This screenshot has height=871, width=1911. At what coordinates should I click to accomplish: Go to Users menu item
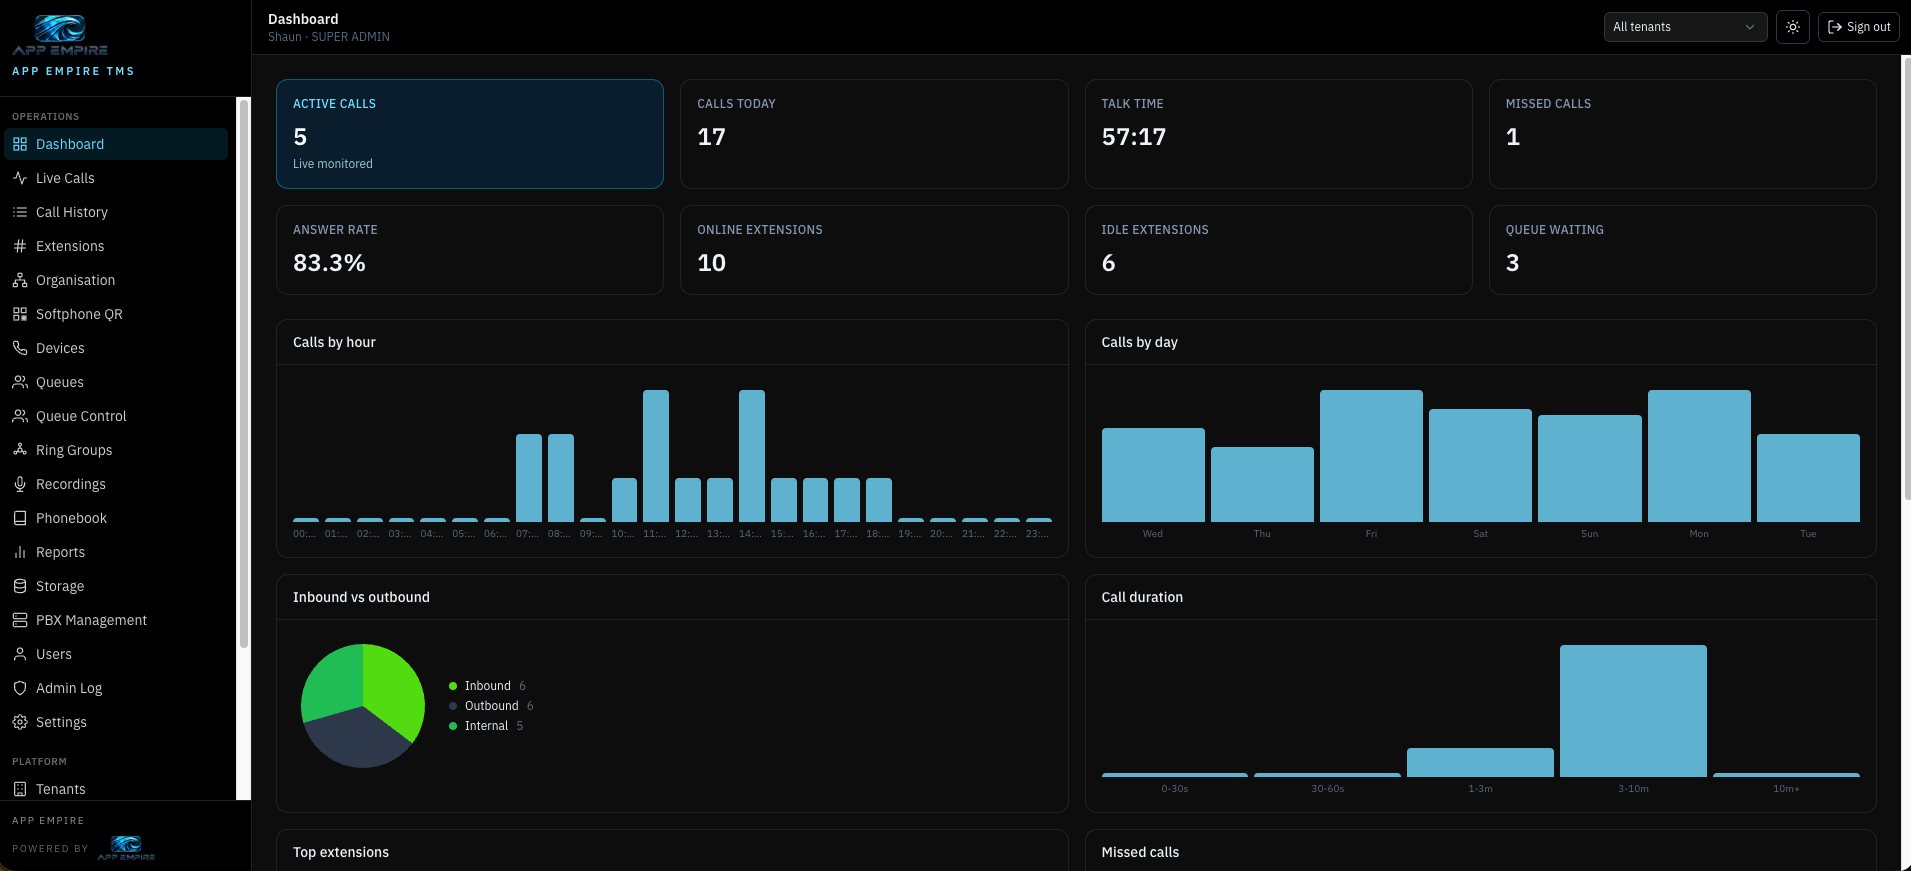click(116, 654)
